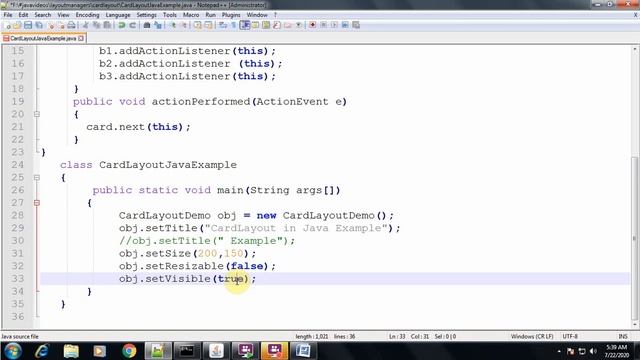Click Run Macro Multiple Times icon
Viewport: 640px width, 360px height.
pos(345,25)
